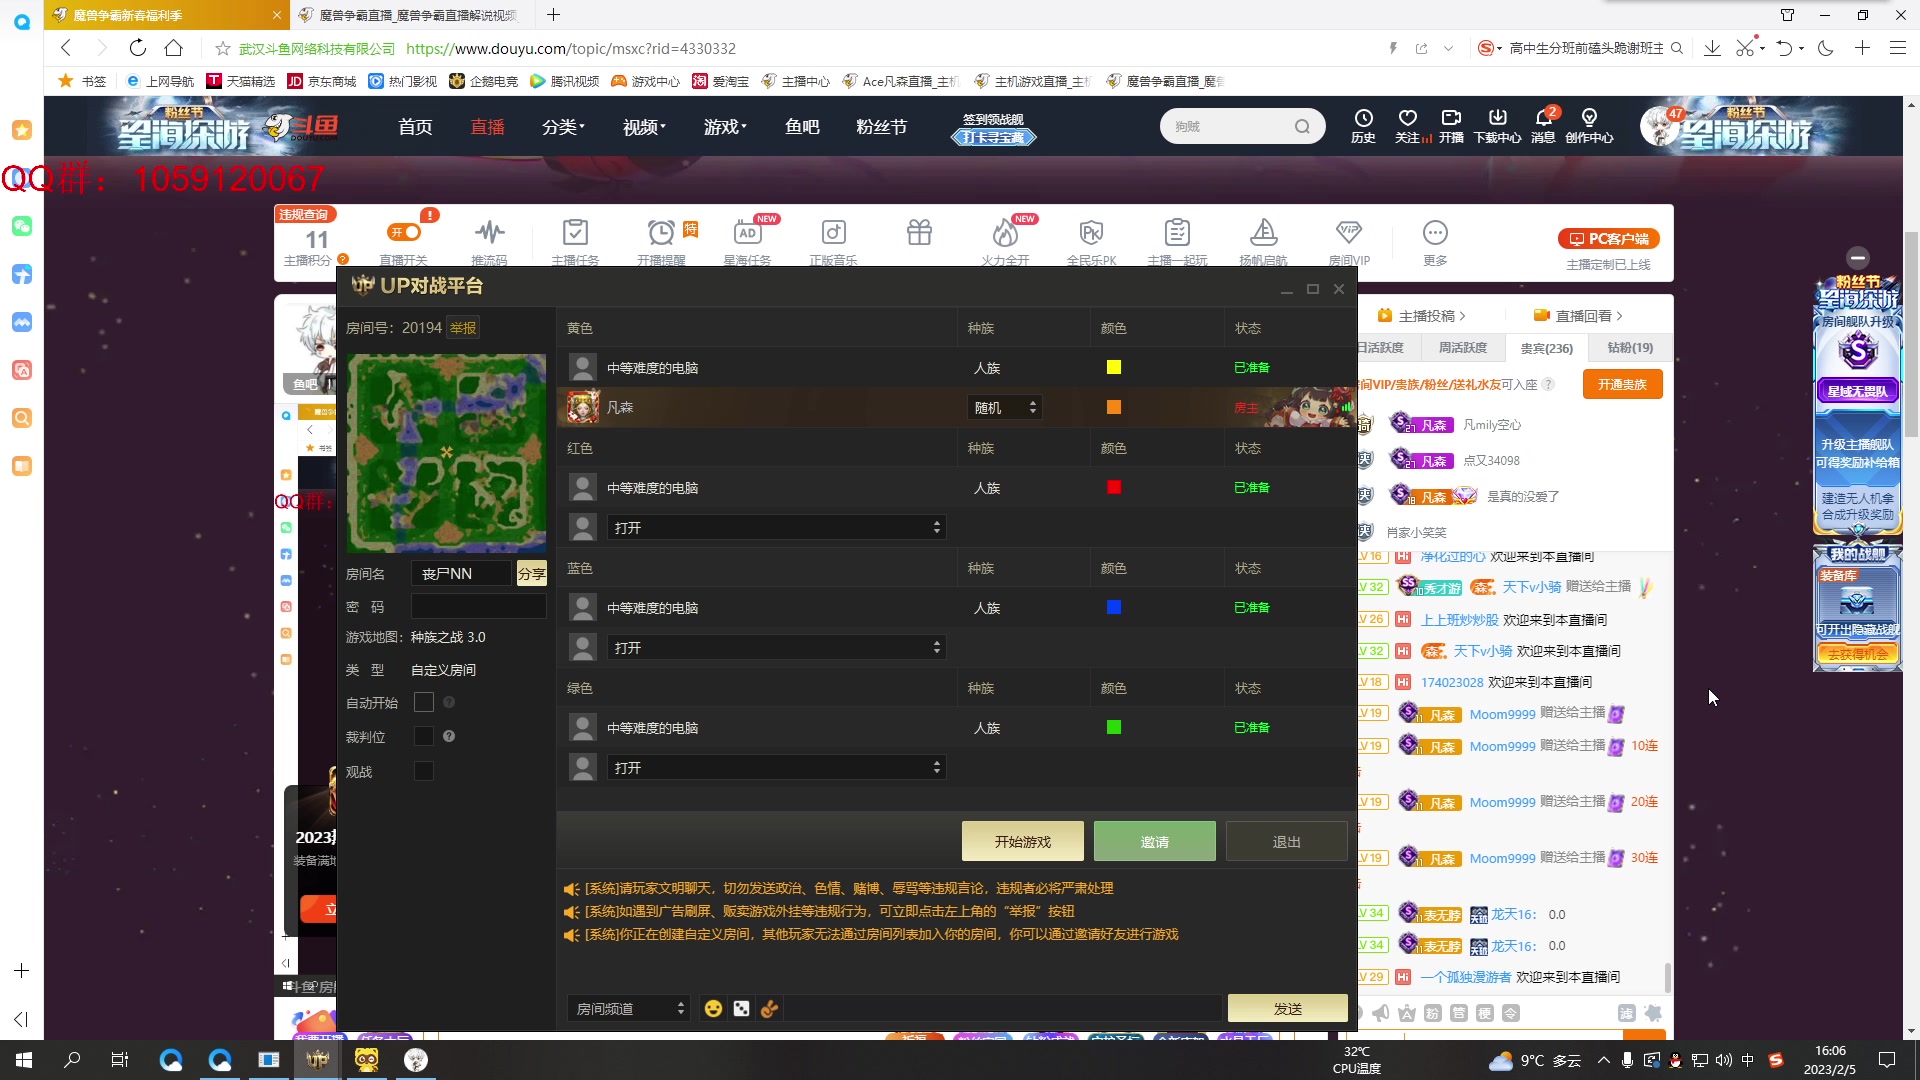Click the 退出 button
This screenshot has width=1920, height=1080.
1286,842
